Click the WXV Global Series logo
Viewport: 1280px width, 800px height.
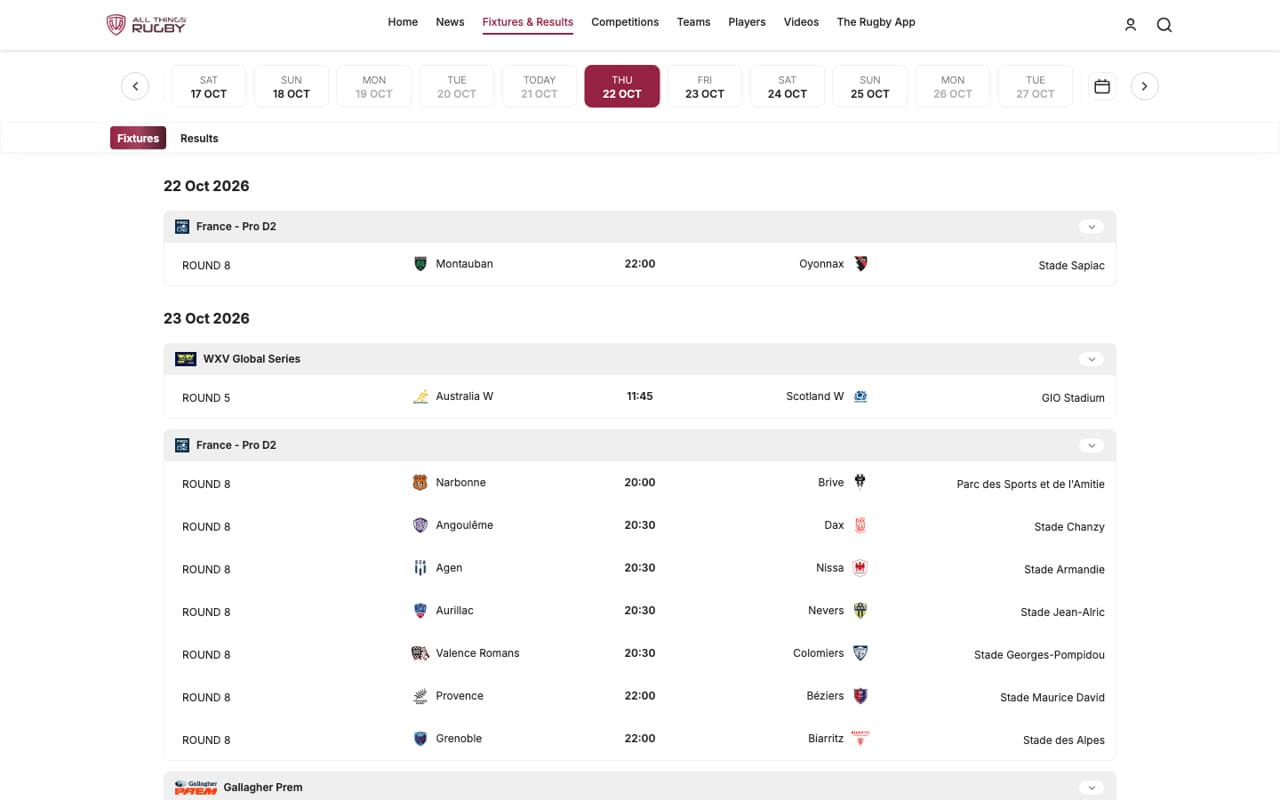click(185, 359)
